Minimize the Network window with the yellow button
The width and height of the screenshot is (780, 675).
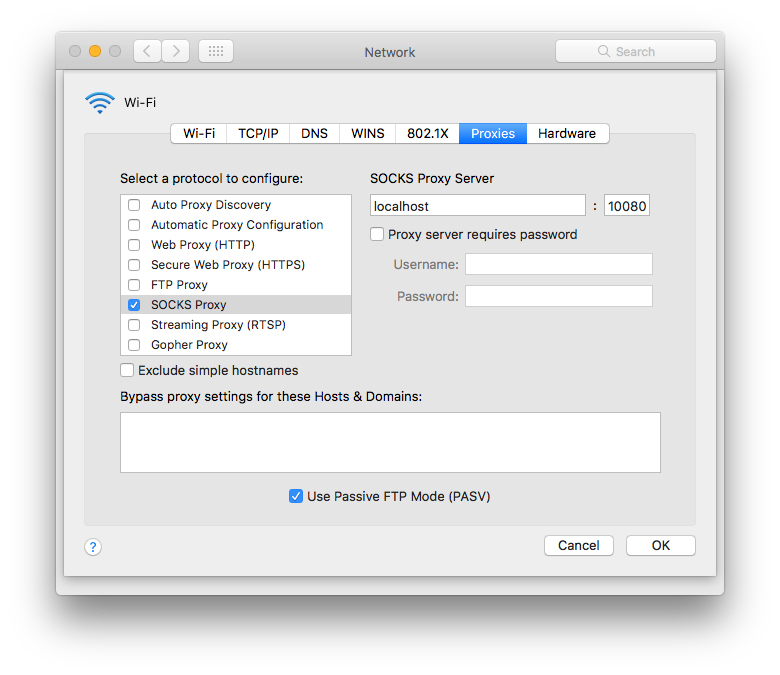tap(95, 51)
